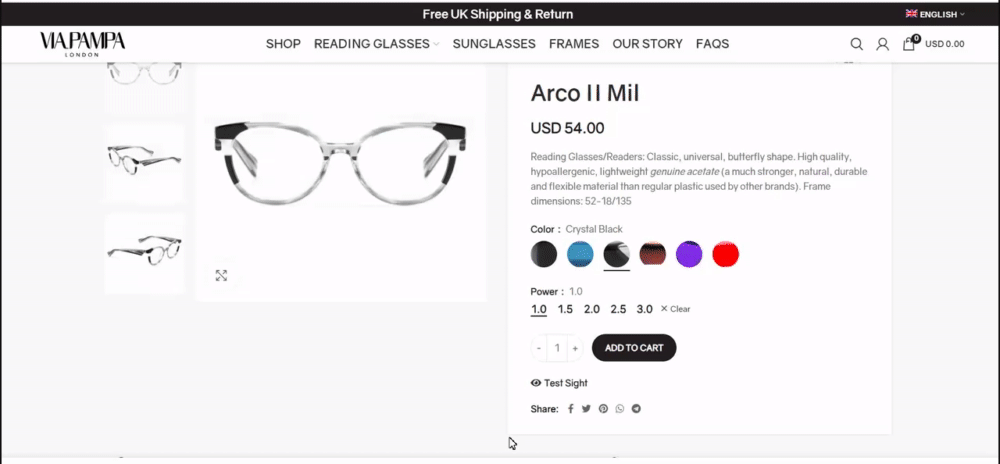Viewport: 1000px width, 464px height.
Task: Go to Sunglasses menu item
Action: coord(494,44)
